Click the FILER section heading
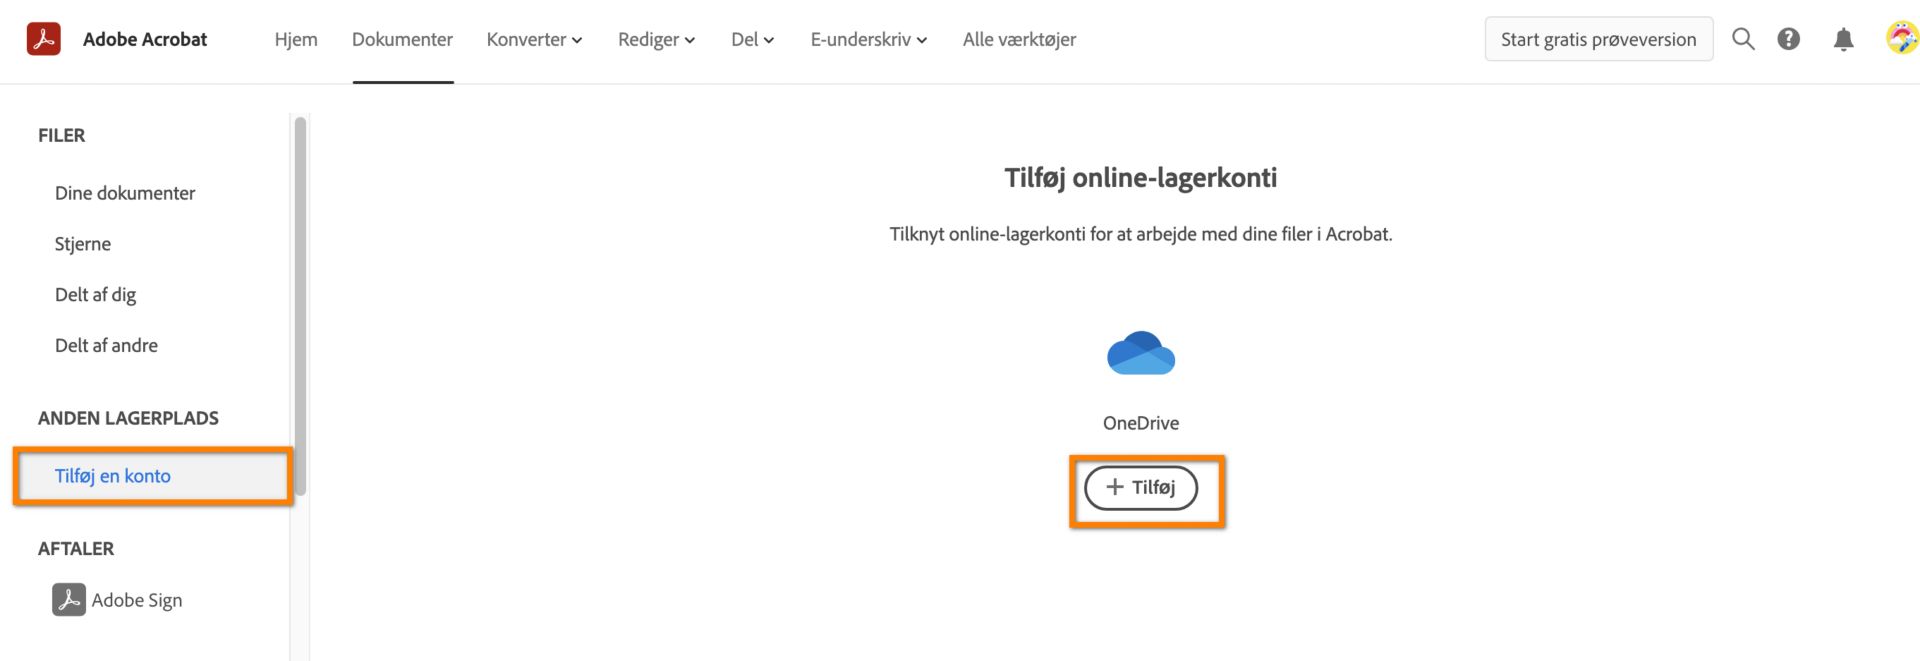The width and height of the screenshot is (1920, 661). click(62, 135)
